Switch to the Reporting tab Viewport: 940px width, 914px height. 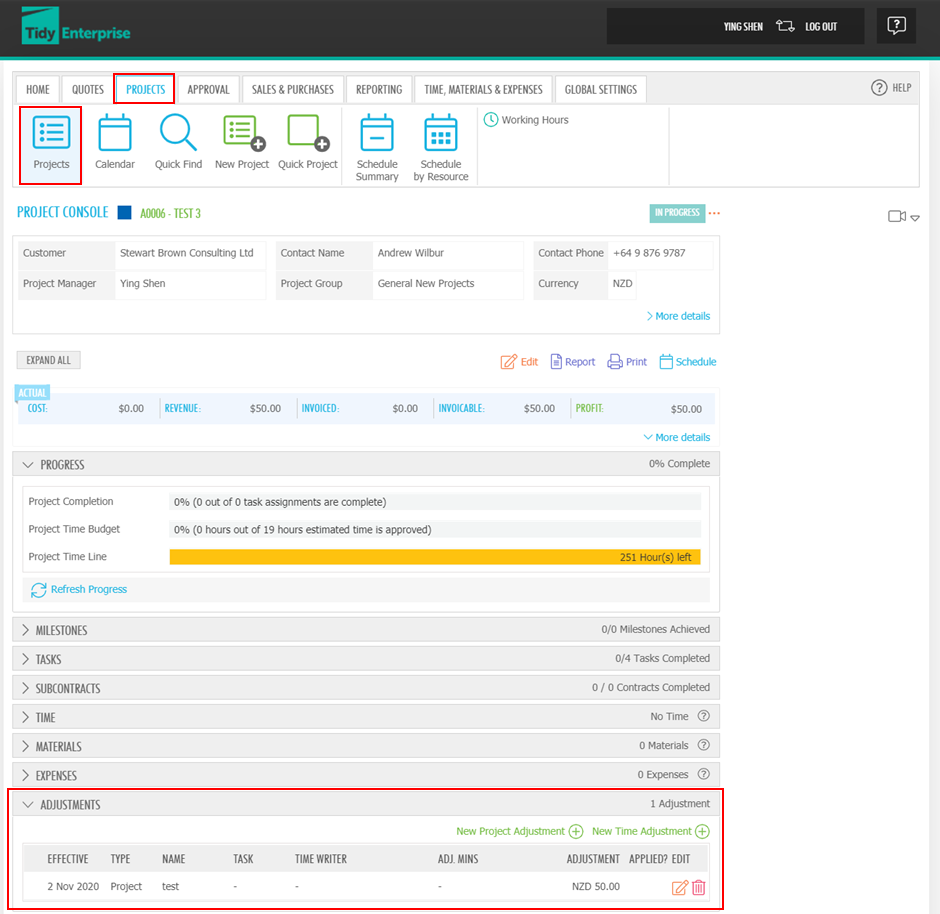pos(379,89)
